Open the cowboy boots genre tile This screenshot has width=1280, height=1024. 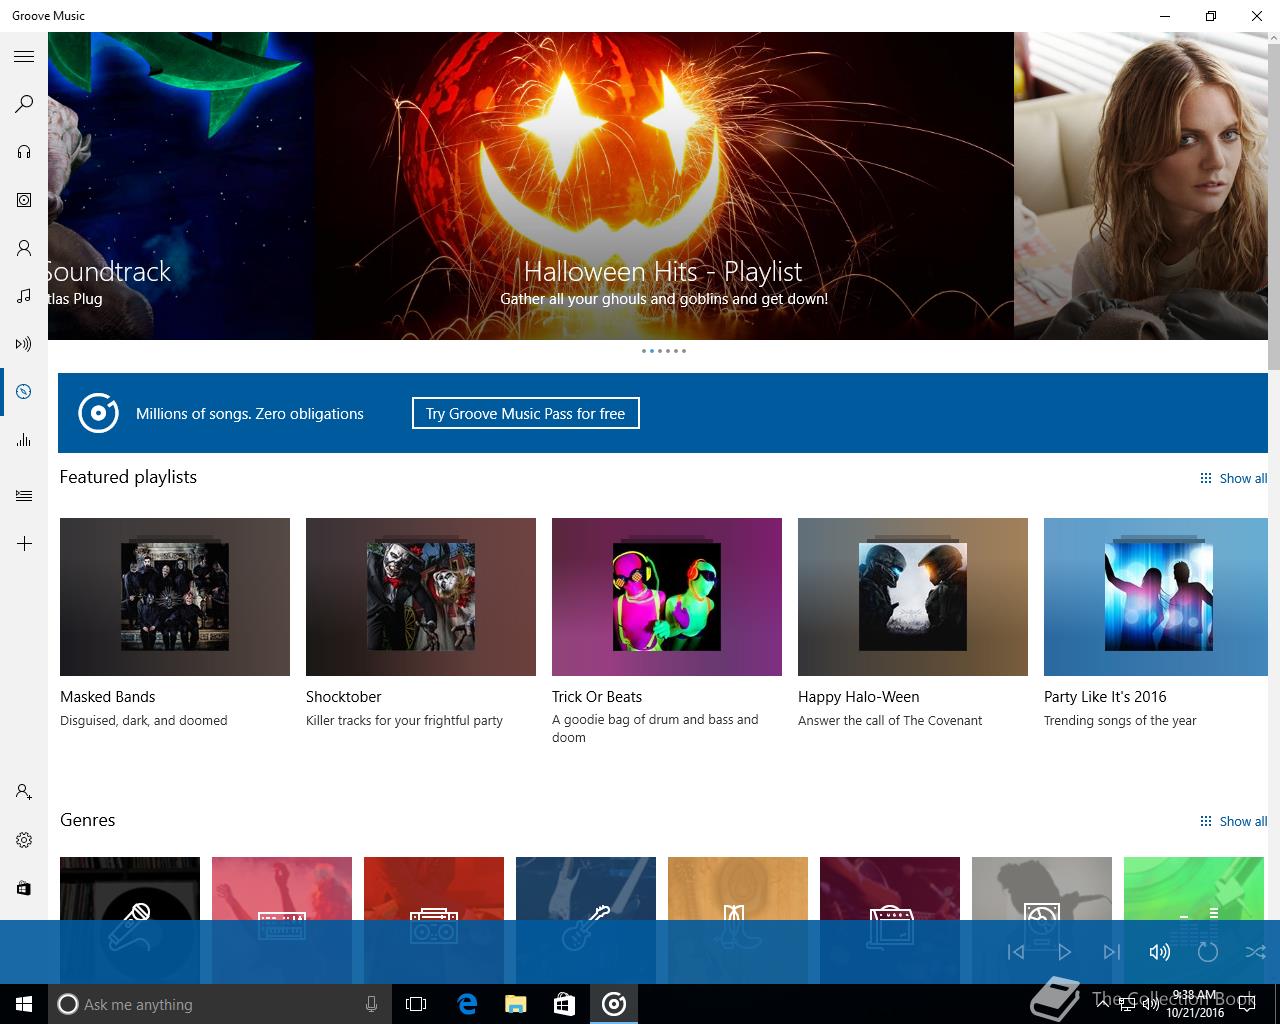pyautogui.click(x=738, y=920)
